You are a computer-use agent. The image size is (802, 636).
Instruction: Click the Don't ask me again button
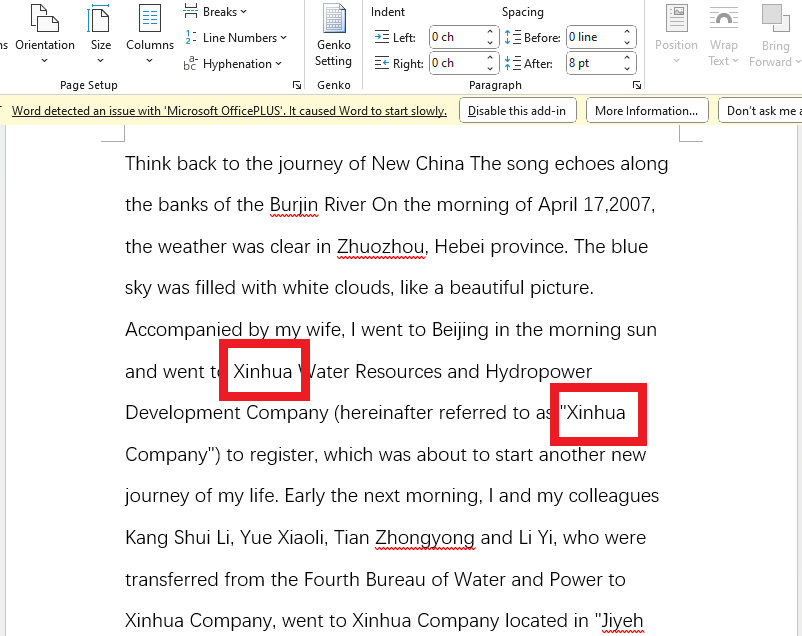(761, 111)
